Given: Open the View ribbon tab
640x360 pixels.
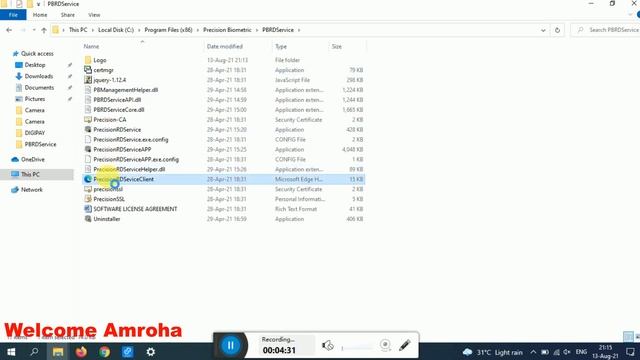Looking at the screenshot, I should coord(94,15).
